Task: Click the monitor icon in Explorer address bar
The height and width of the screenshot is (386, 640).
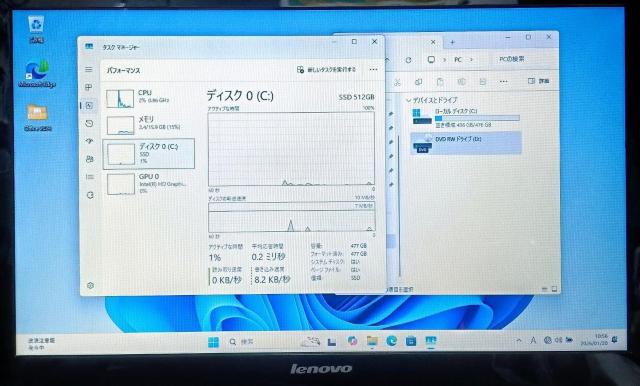Action: (x=431, y=60)
